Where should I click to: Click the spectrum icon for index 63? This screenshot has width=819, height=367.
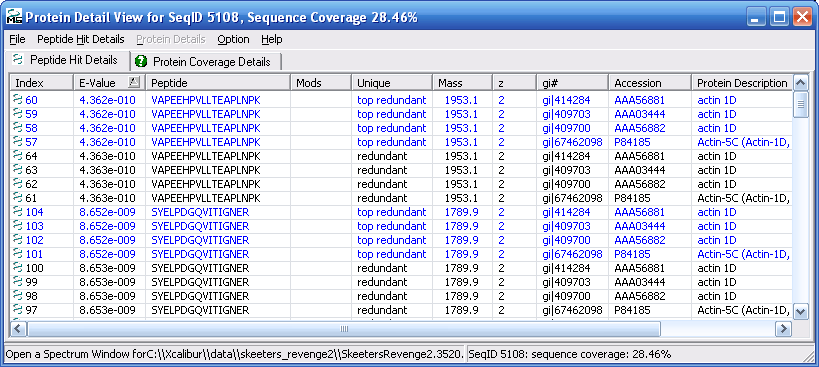[x=19, y=170]
